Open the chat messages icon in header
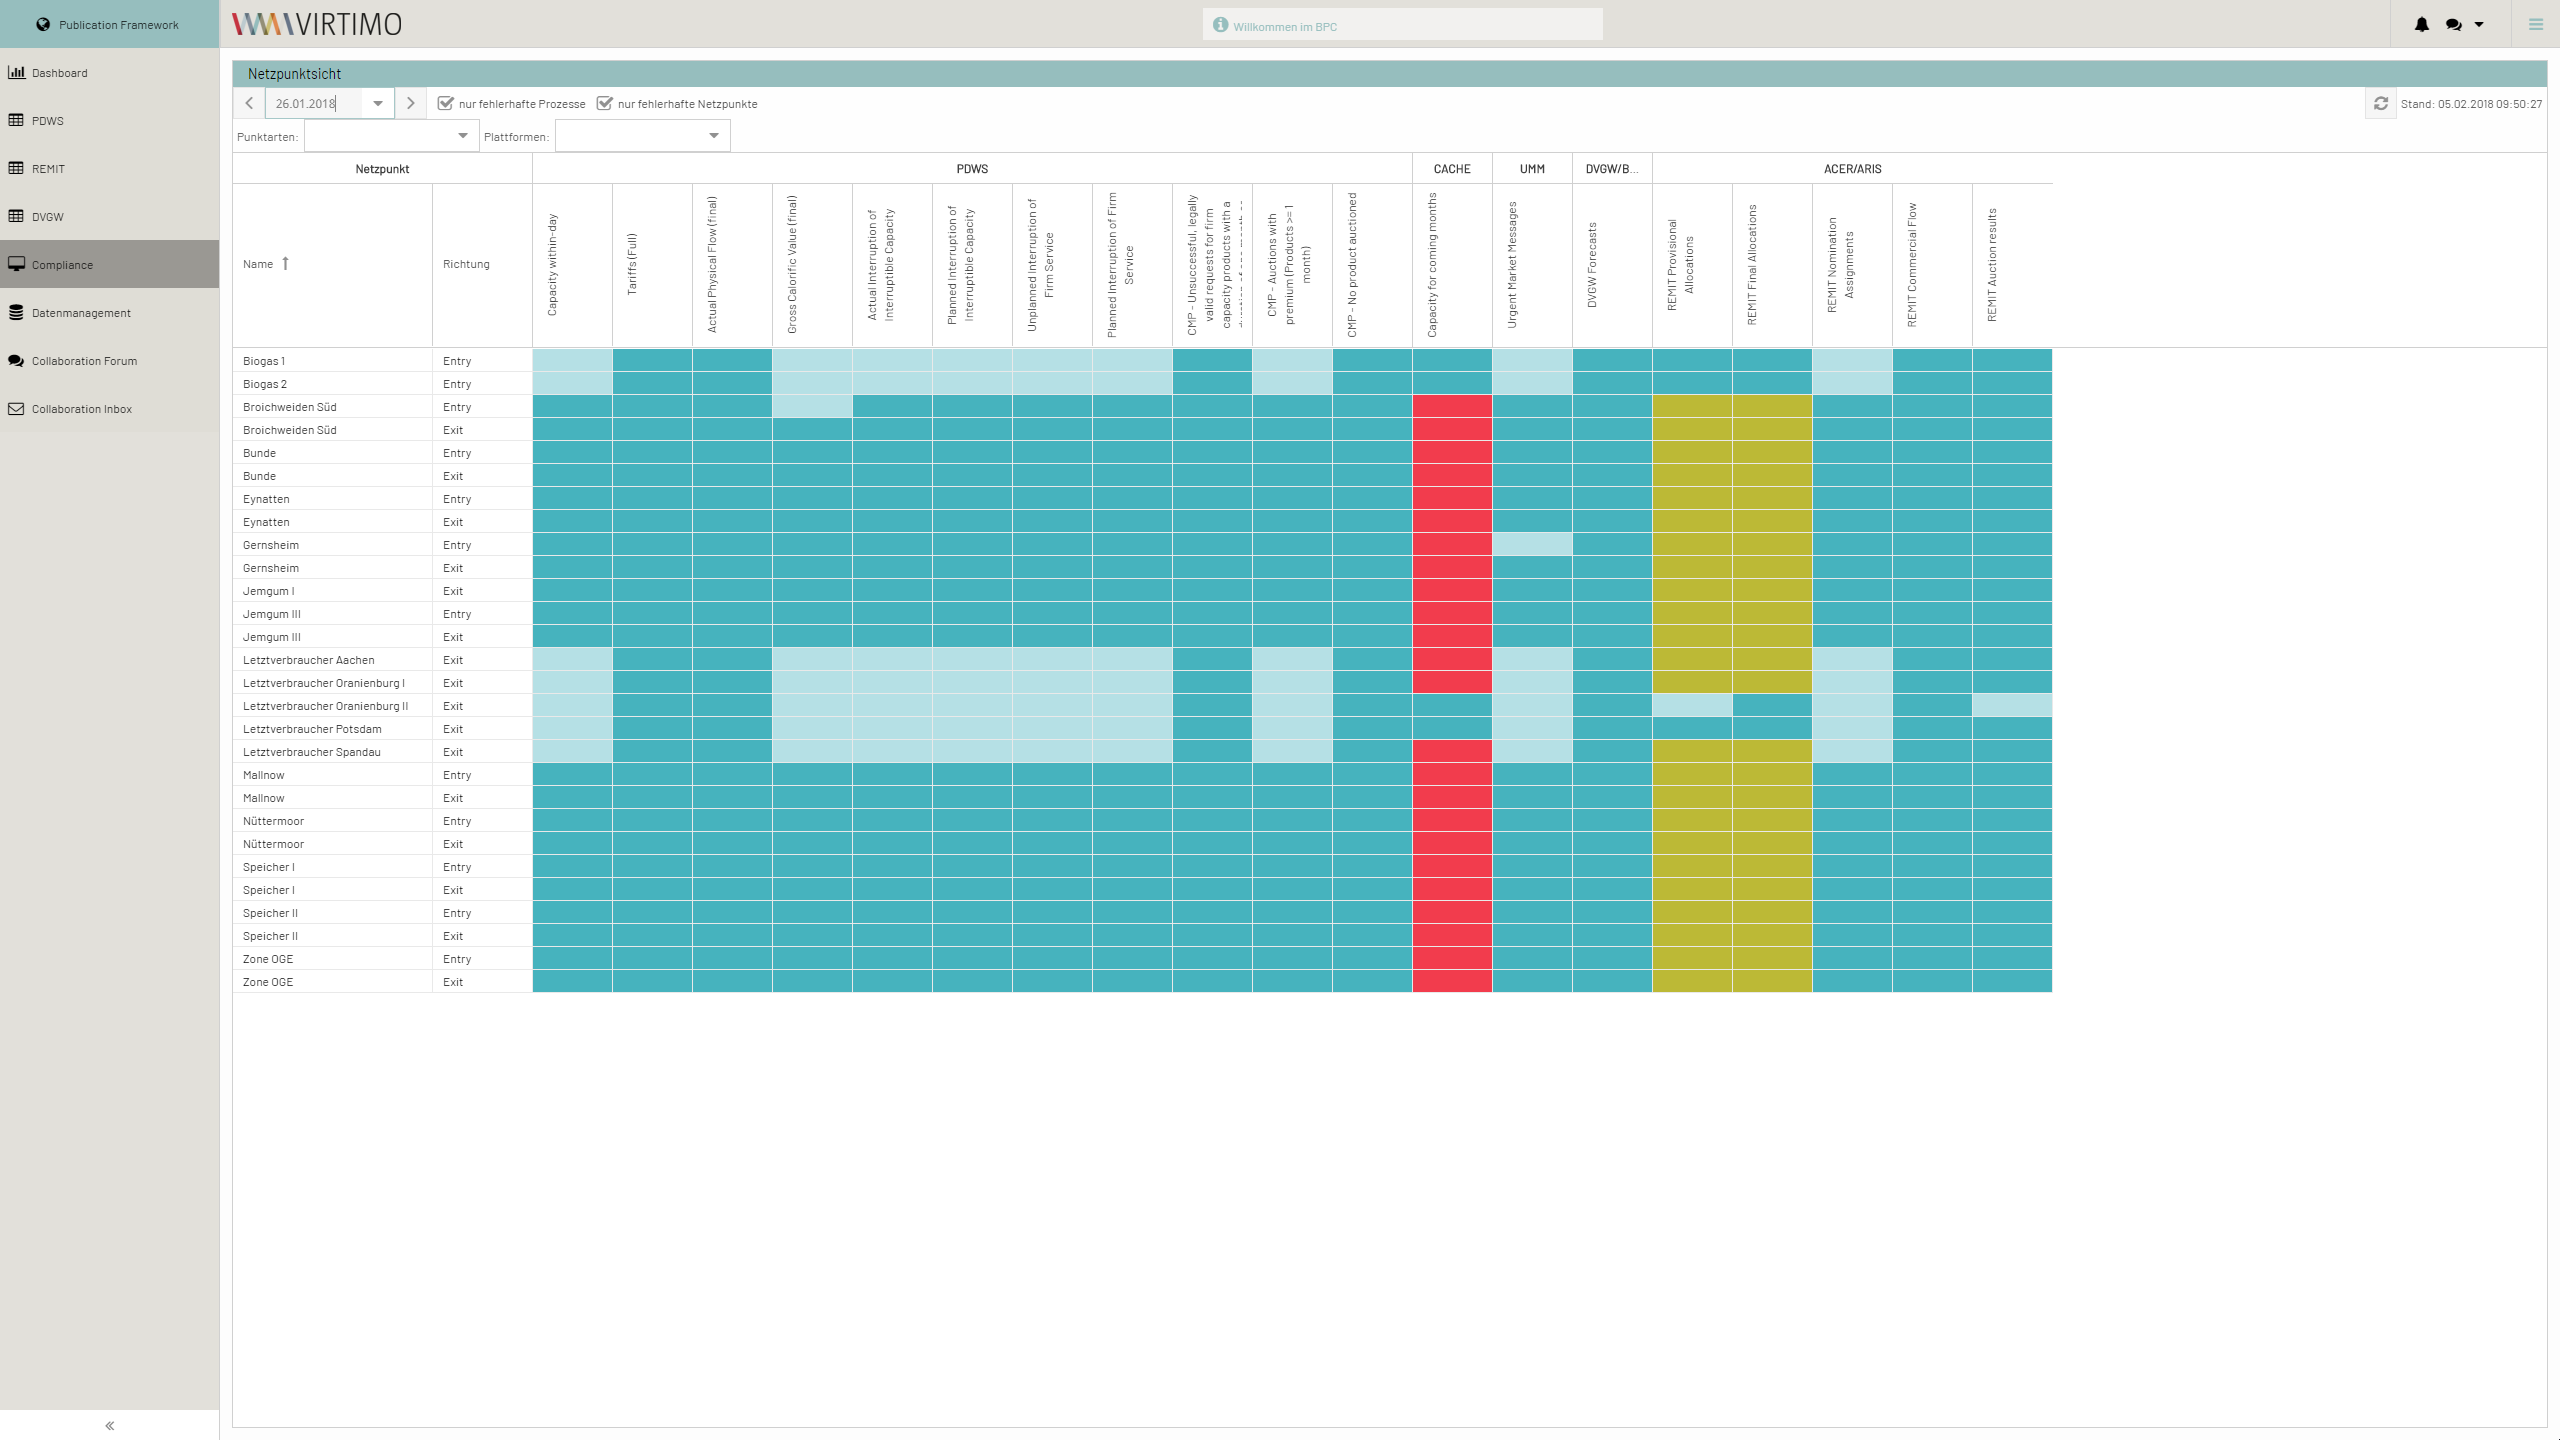This screenshot has height=1440, width=2560. (2453, 24)
